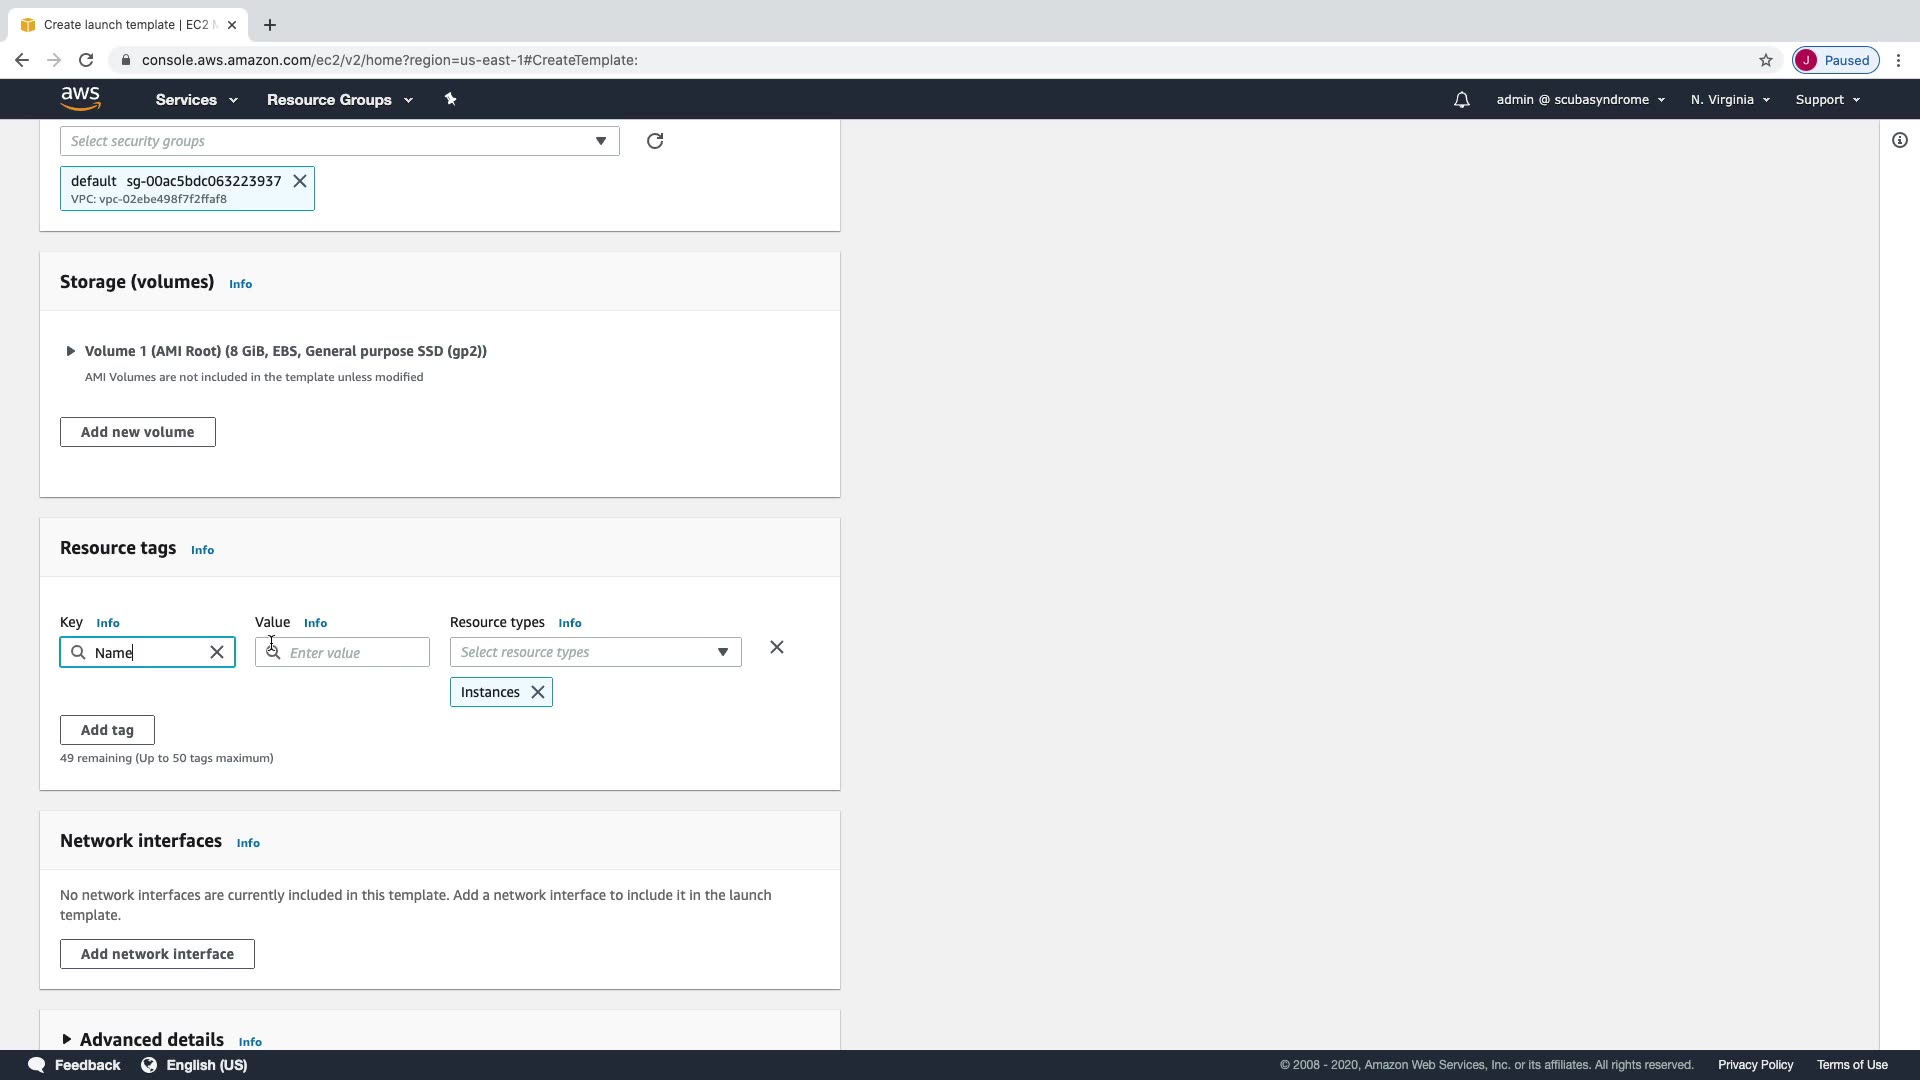Click the Add new volume button
1920x1080 pixels.
coord(138,432)
